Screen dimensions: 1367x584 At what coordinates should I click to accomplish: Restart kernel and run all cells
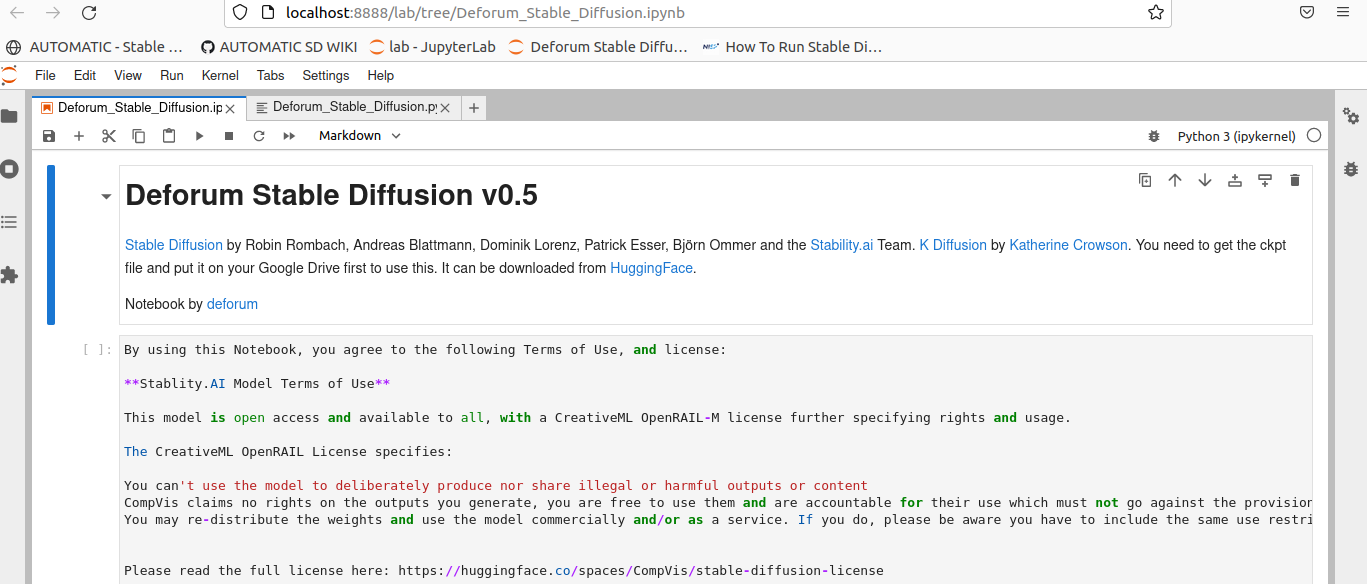pyautogui.click(x=289, y=136)
